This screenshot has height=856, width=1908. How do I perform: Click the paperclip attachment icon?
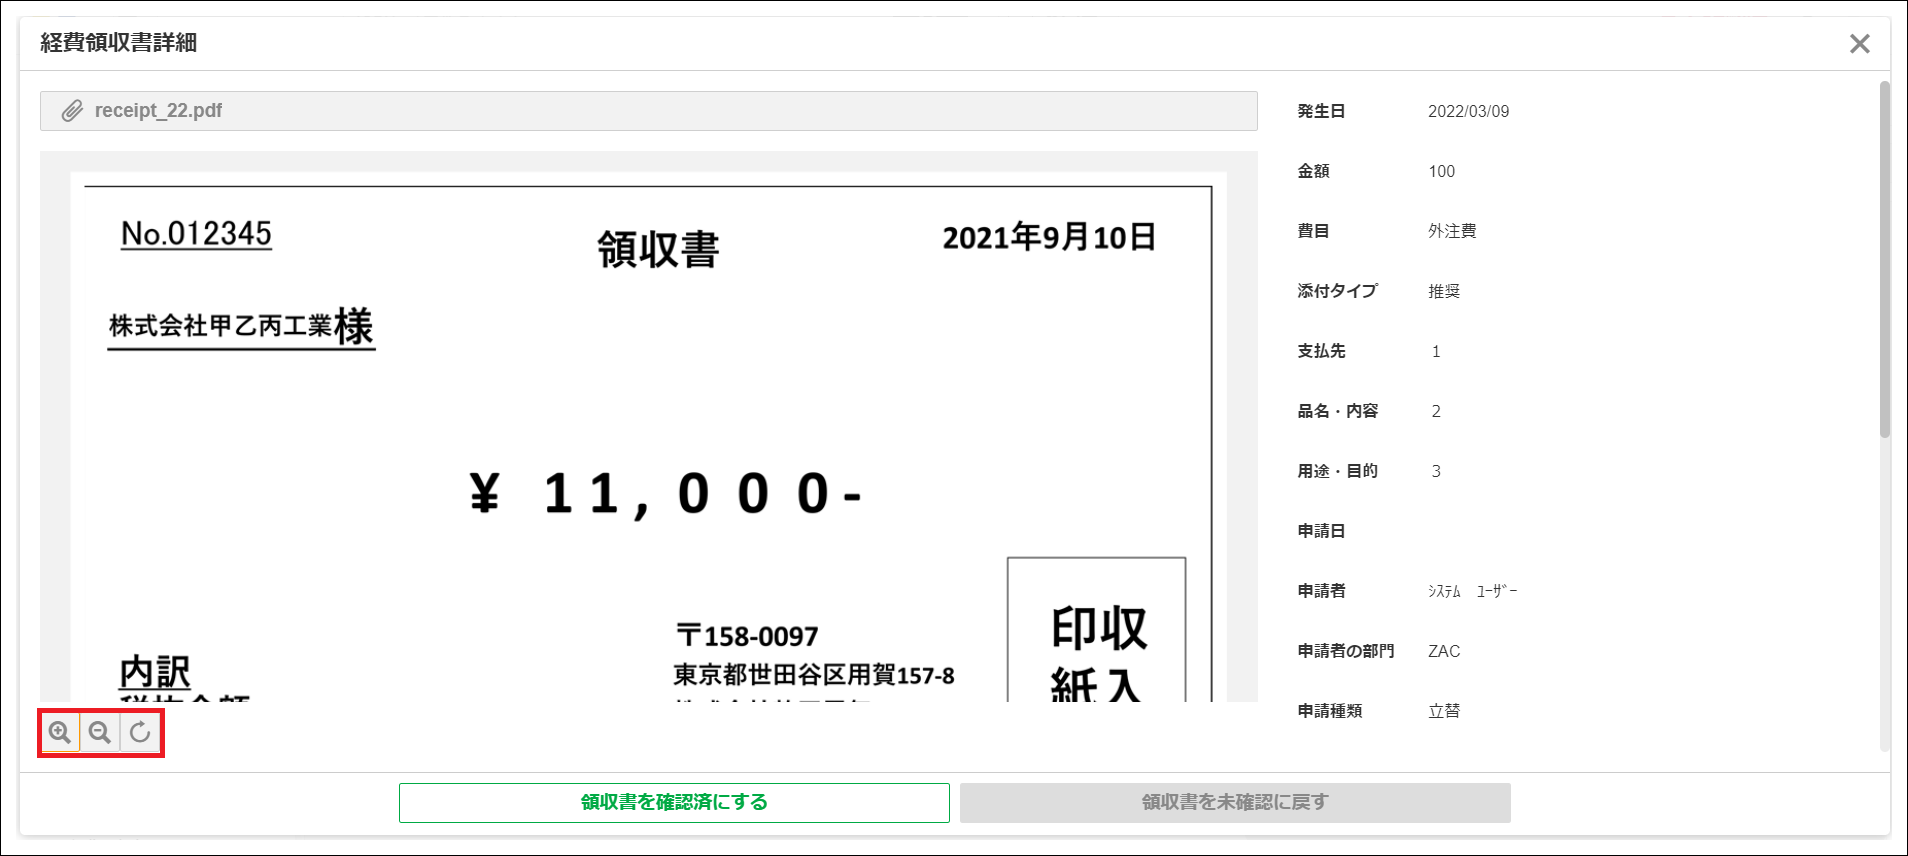(72, 111)
